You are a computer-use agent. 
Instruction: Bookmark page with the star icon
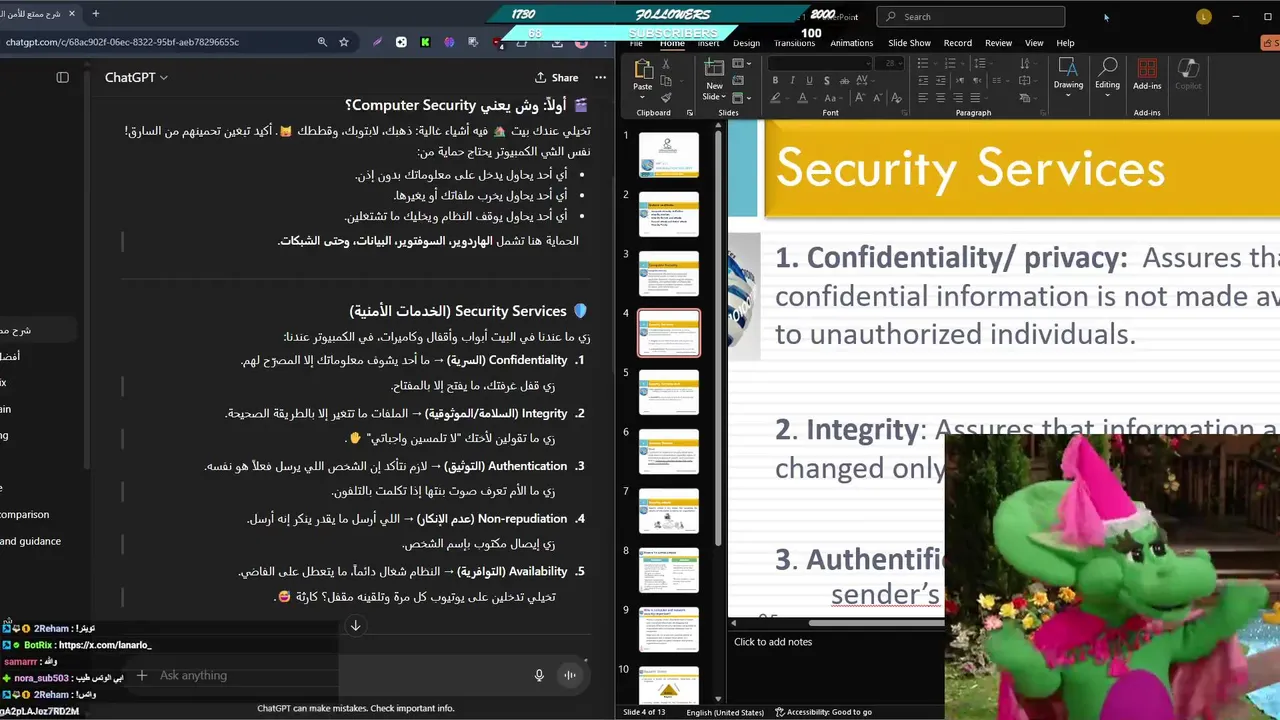click(x=344, y=42)
